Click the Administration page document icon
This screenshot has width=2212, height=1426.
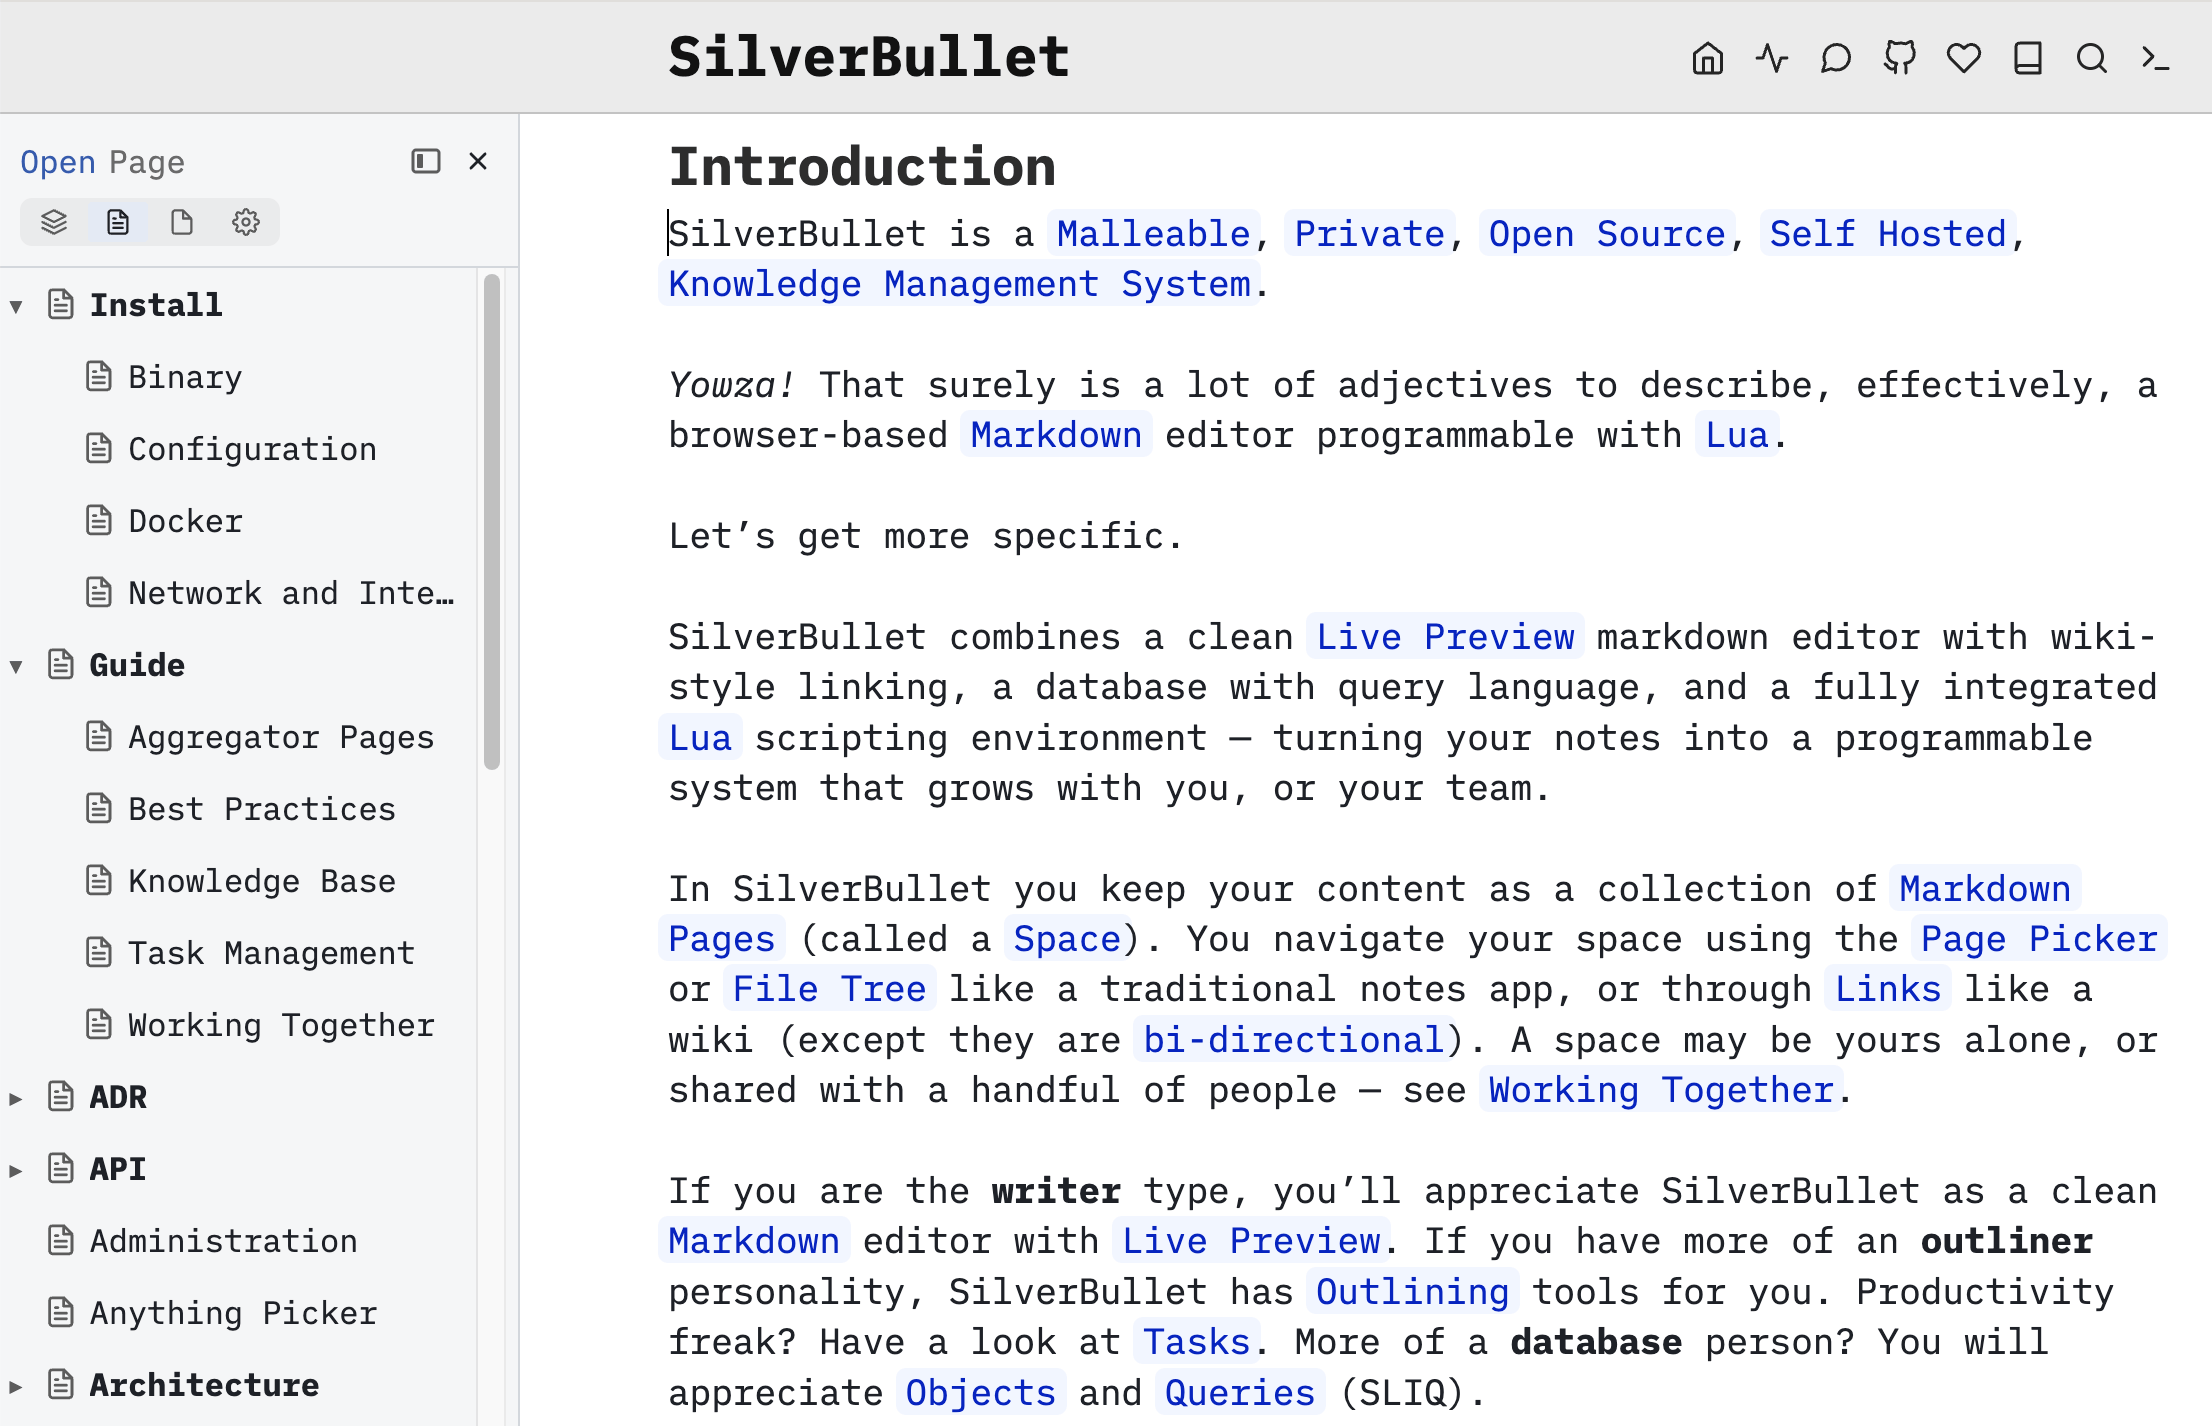60,1240
